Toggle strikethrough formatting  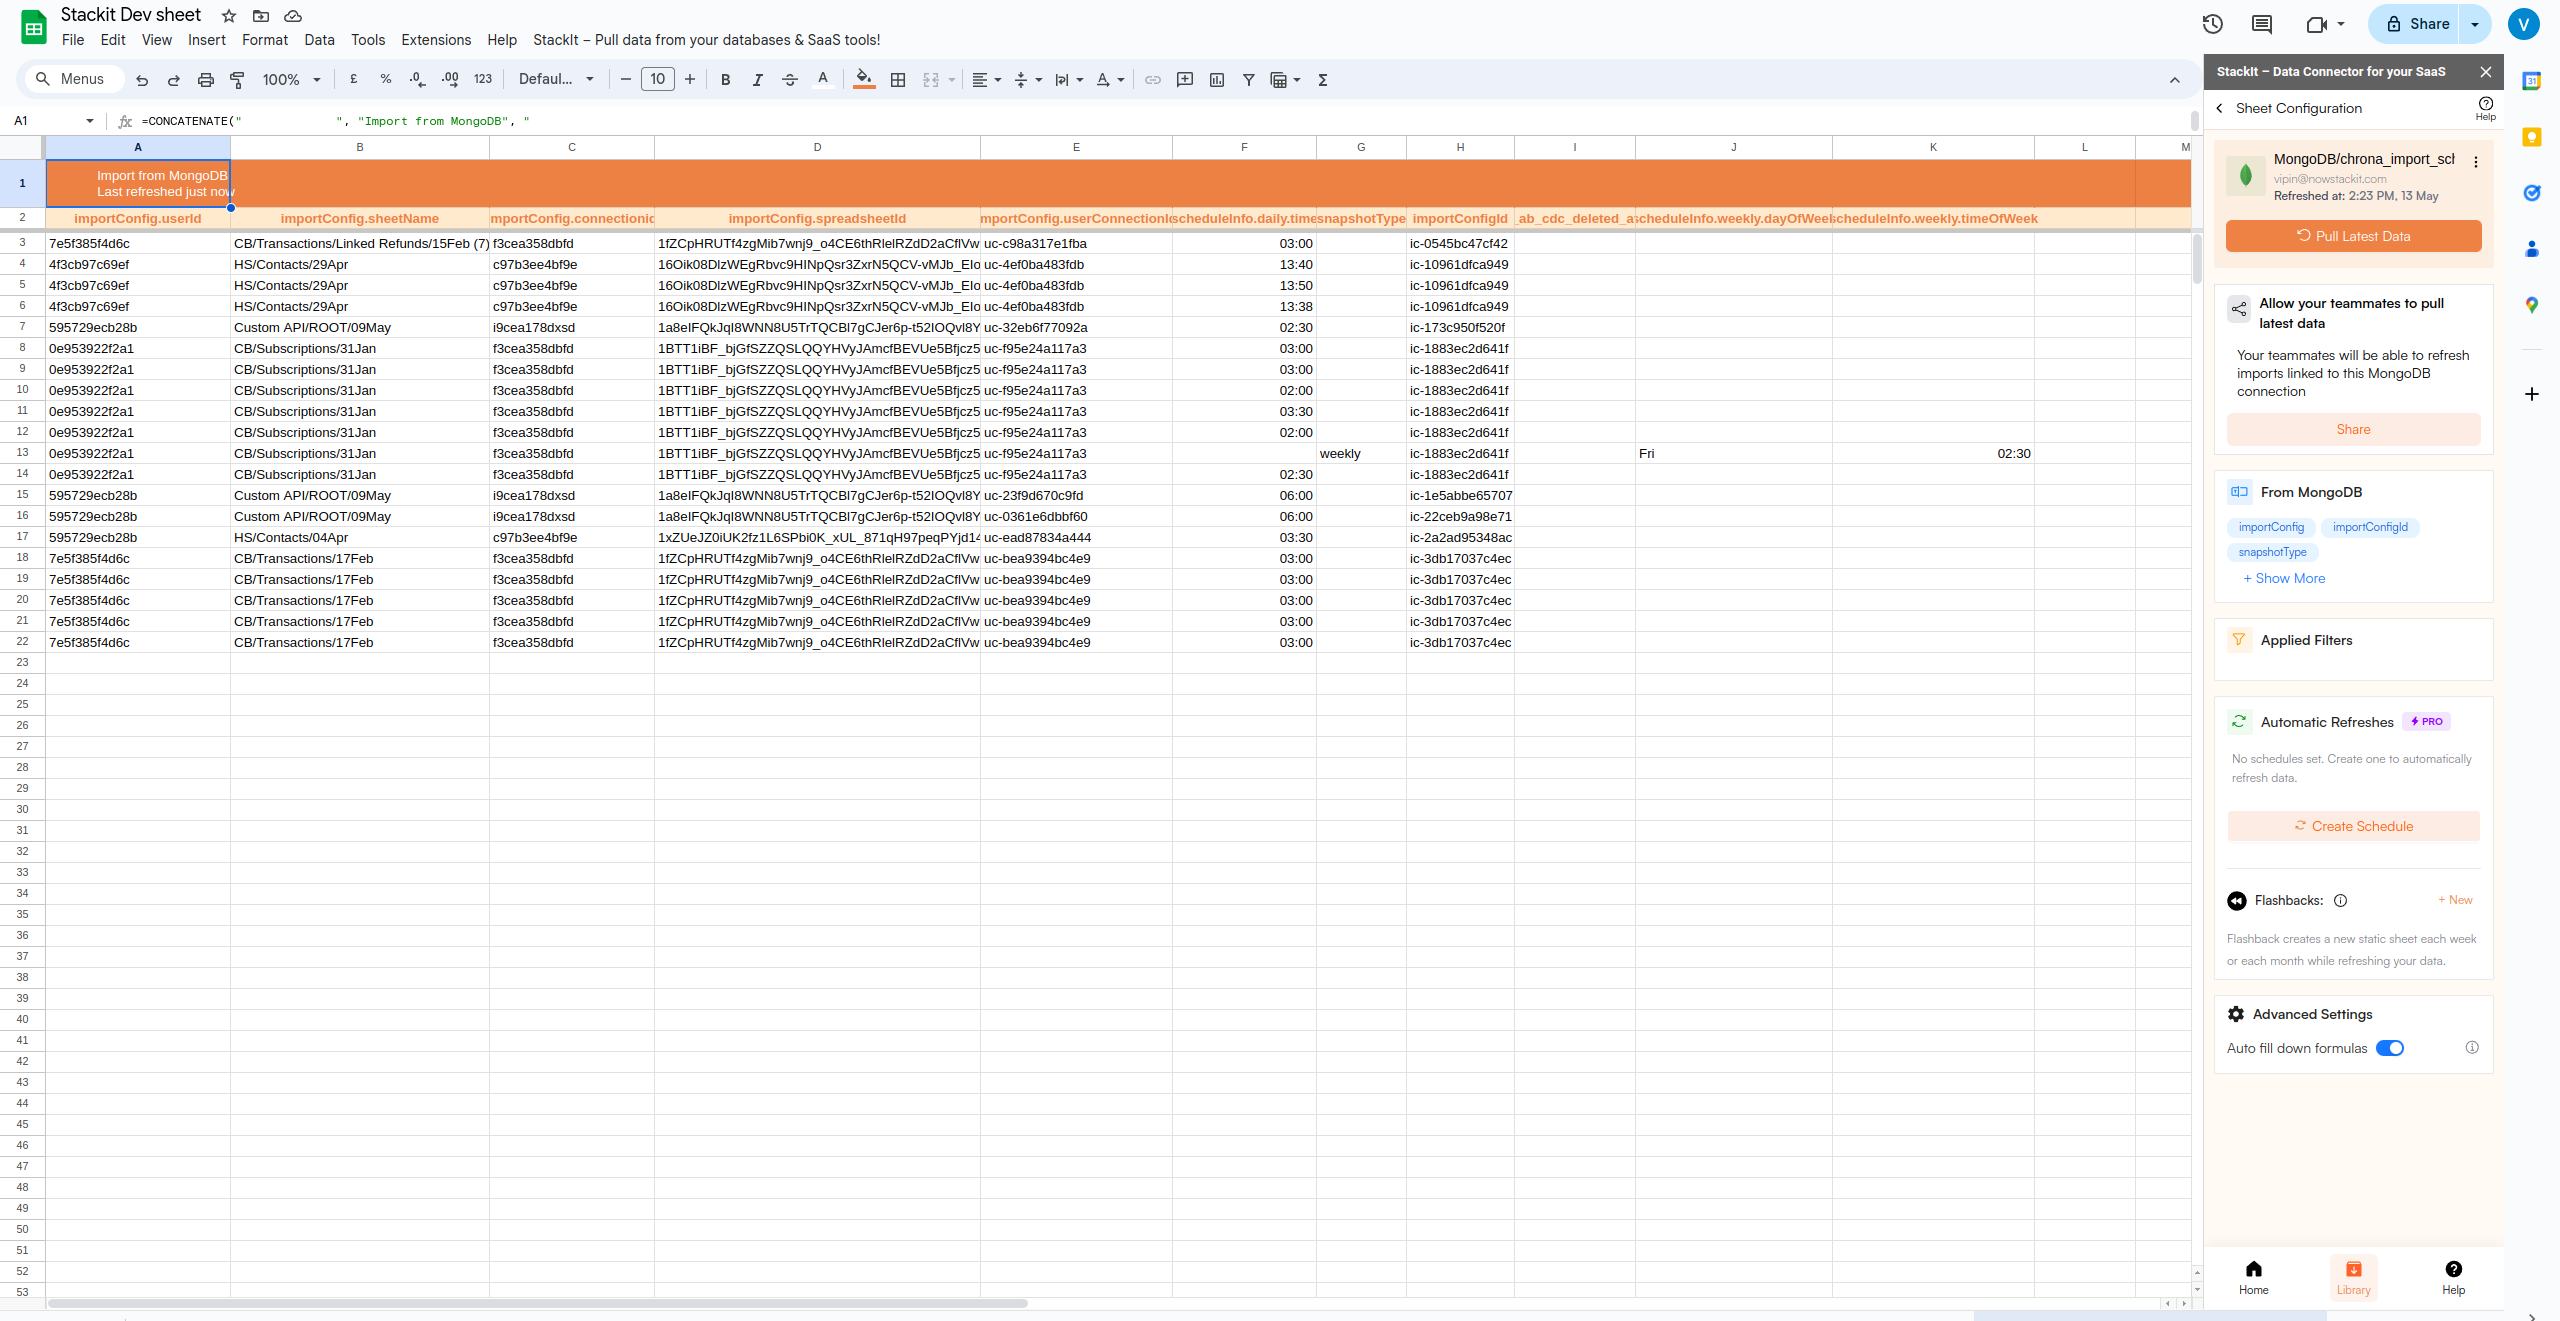tap(790, 80)
